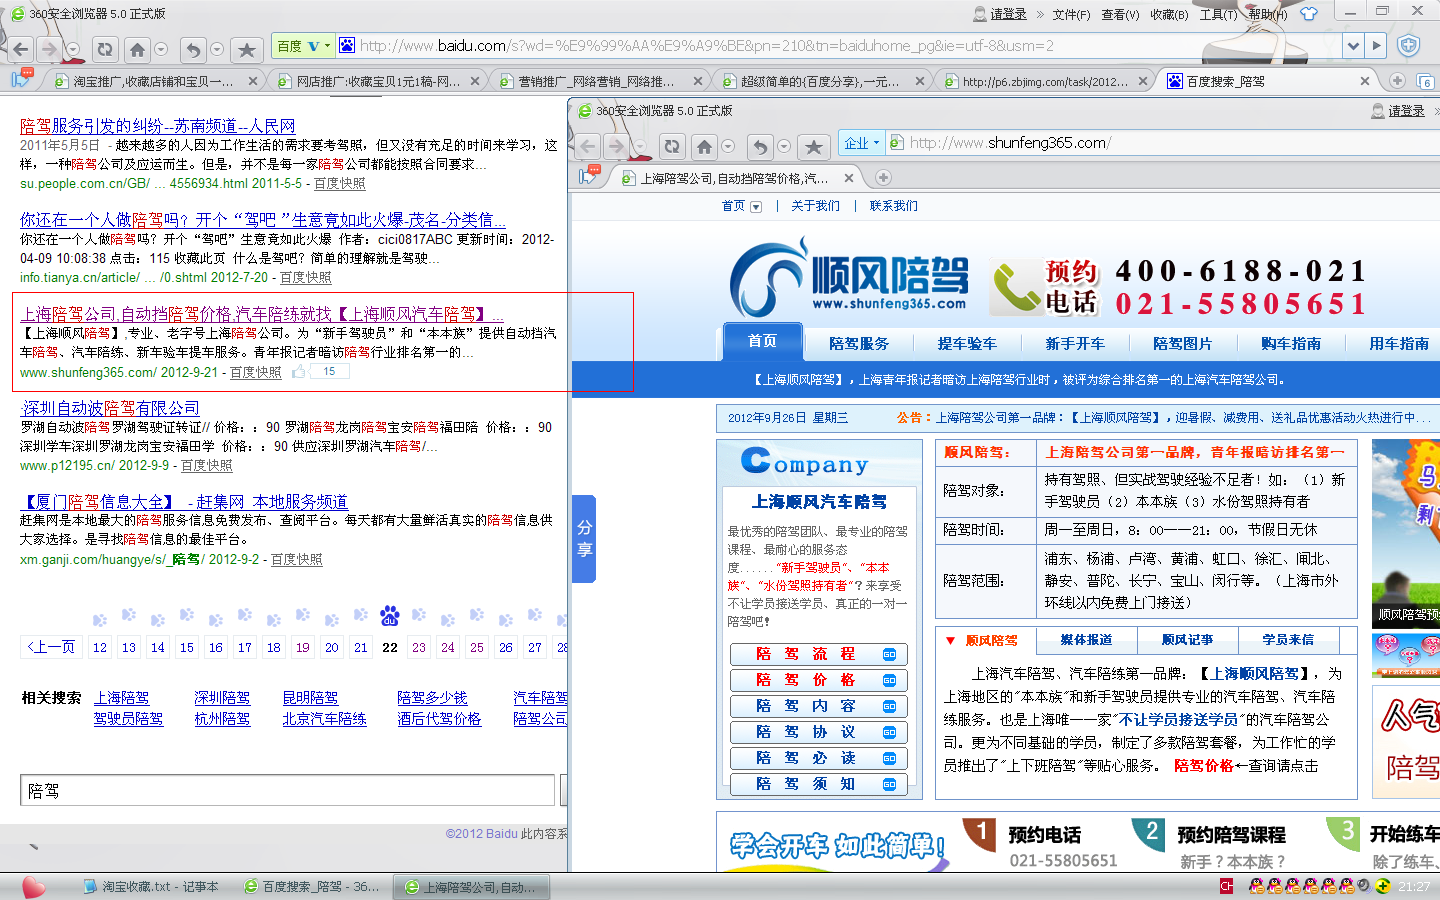The image size is (1440, 900).
Task: Click the 陪驾协议 button
Action: point(818,732)
